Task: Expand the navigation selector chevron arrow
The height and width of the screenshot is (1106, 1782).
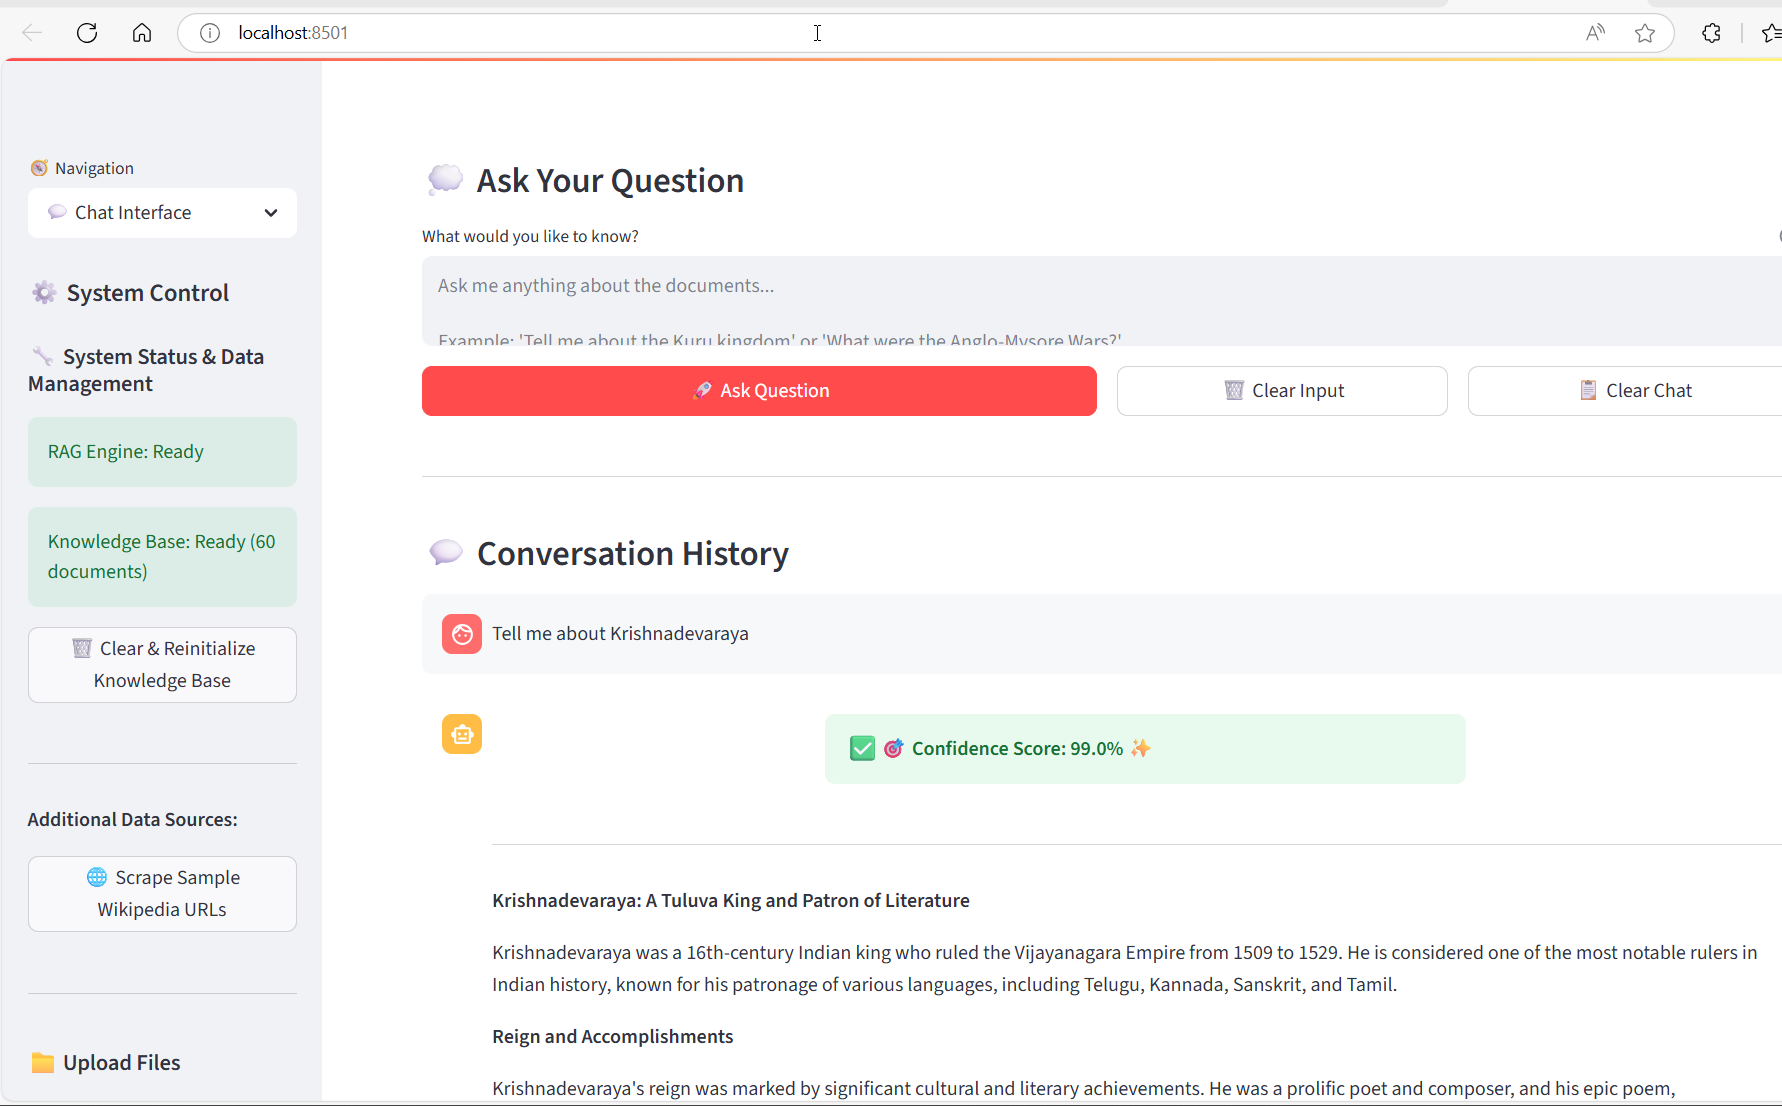Action: (271, 213)
